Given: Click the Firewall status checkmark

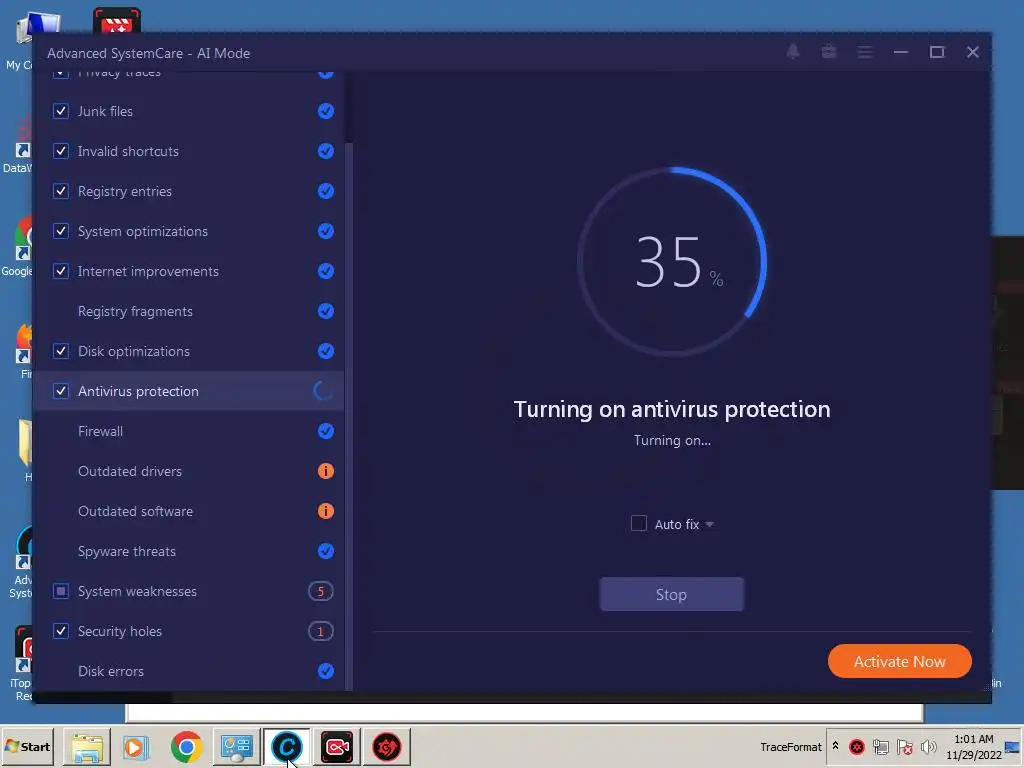Looking at the screenshot, I should [x=326, y=431].
